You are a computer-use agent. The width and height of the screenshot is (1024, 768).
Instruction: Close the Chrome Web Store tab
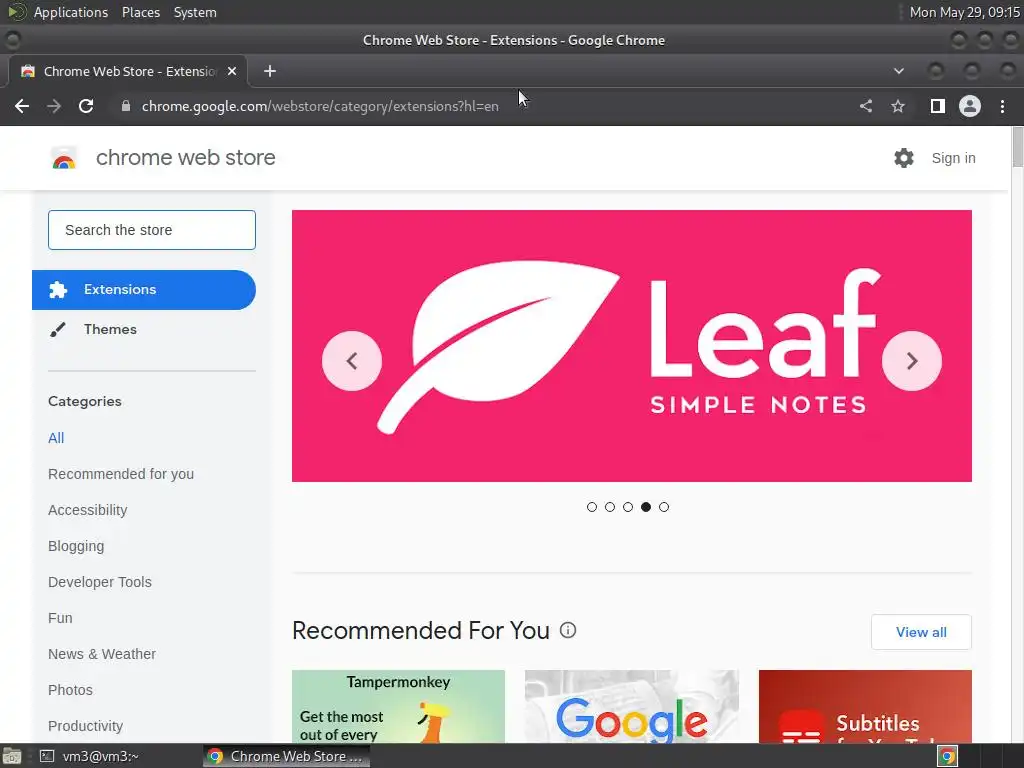click(x=232, y=71)
